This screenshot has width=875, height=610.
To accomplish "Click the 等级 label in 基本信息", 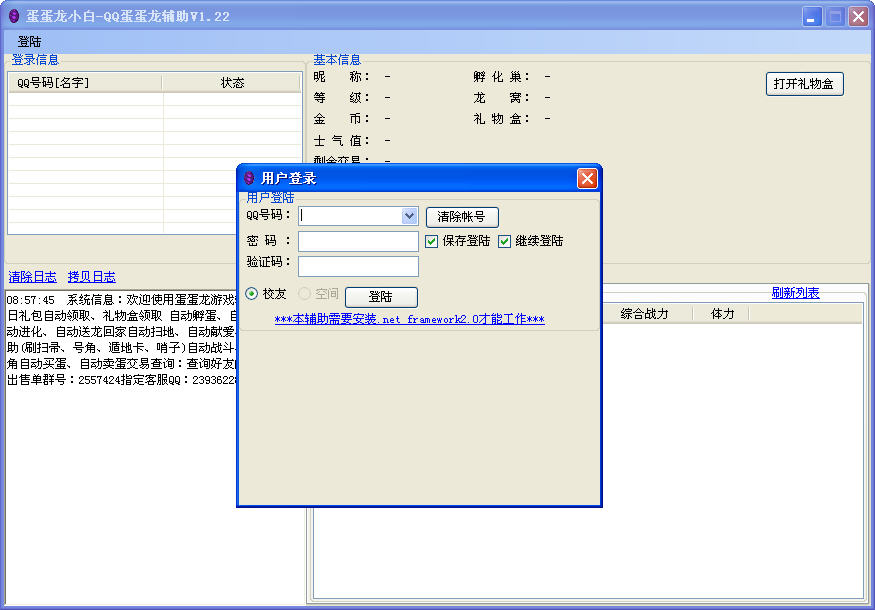I will (341, 98).
